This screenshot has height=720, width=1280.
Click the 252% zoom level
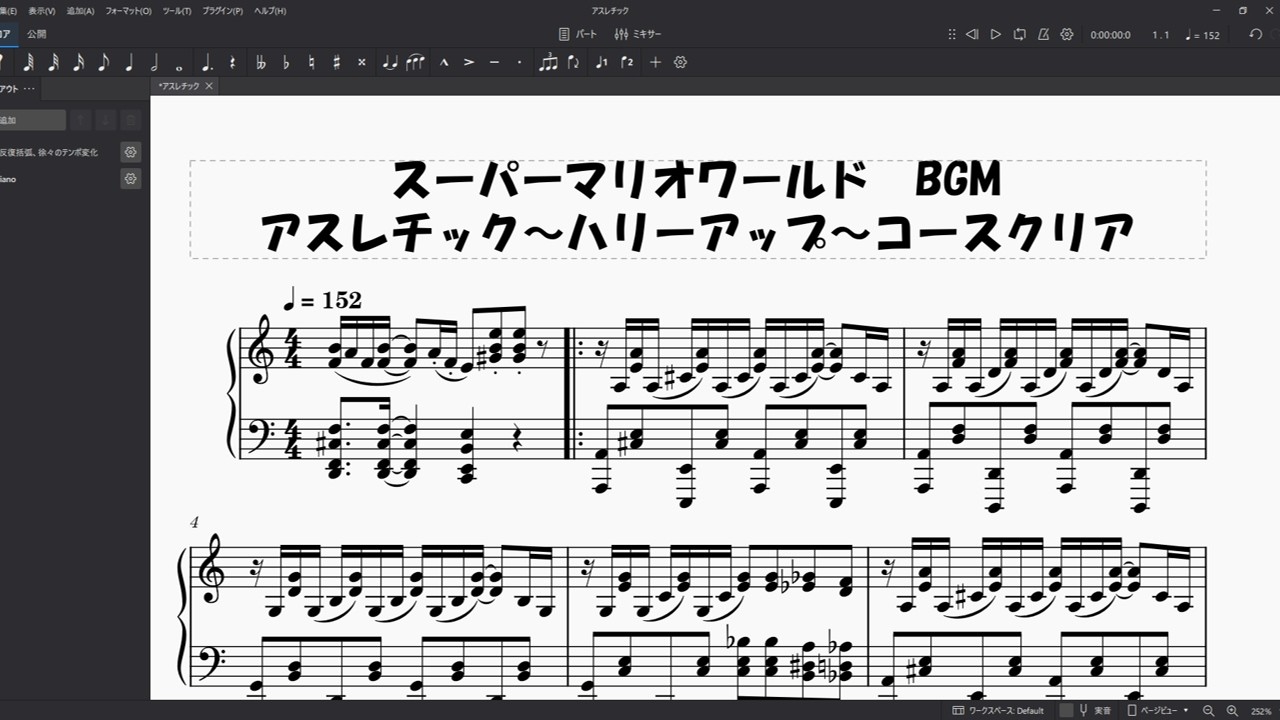(1260, 710)
